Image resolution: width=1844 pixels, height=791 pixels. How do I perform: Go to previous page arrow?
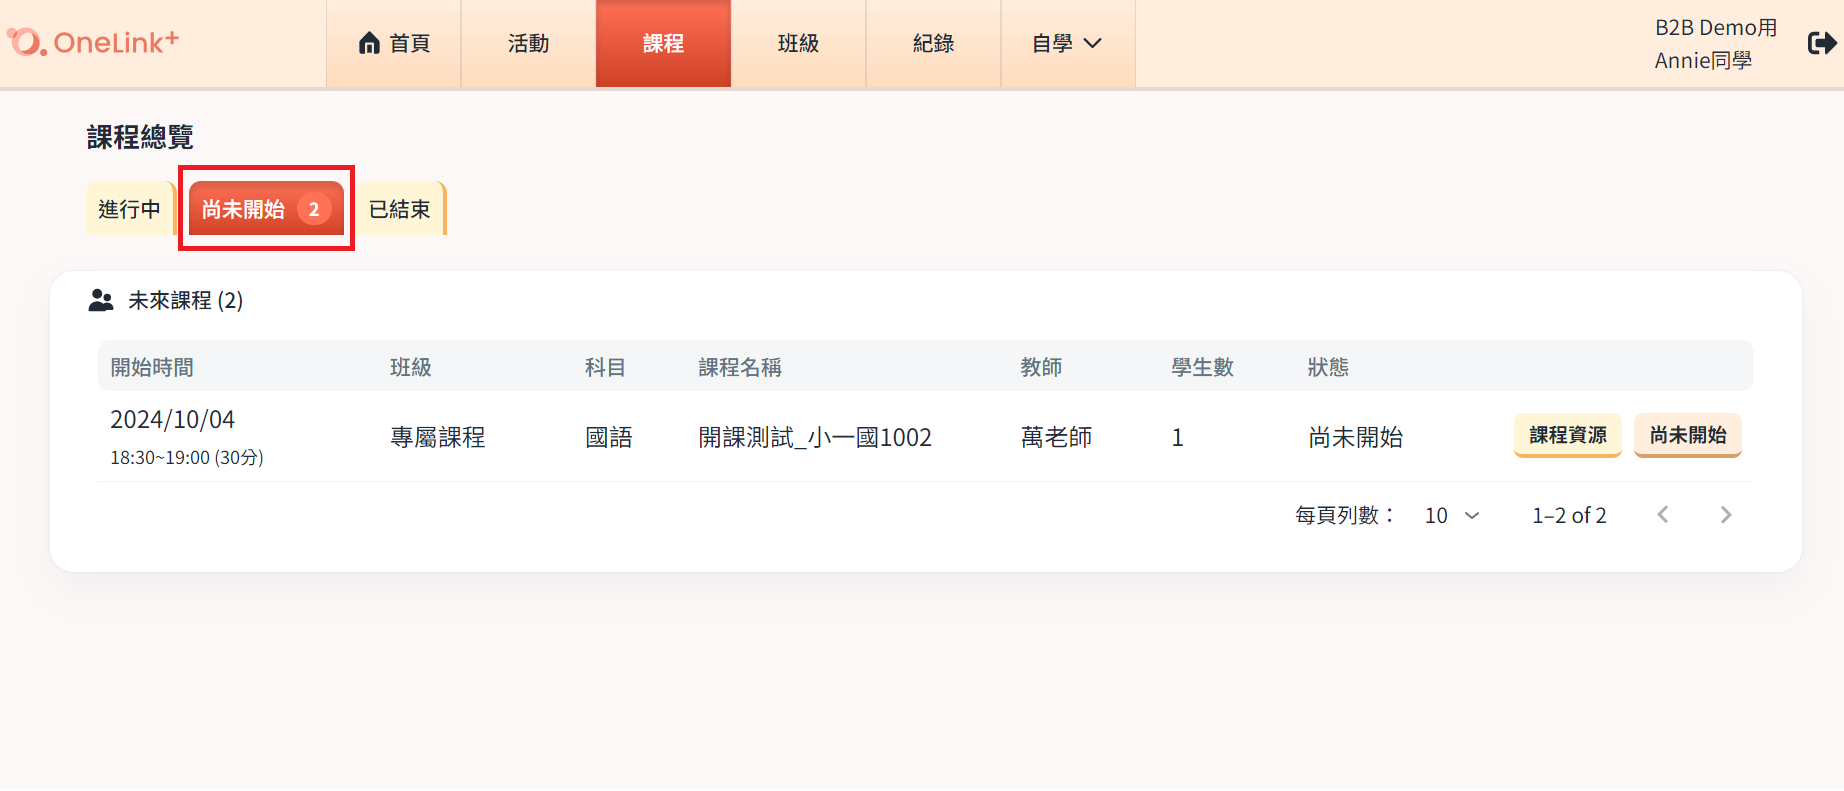(x=1663, y=515)
